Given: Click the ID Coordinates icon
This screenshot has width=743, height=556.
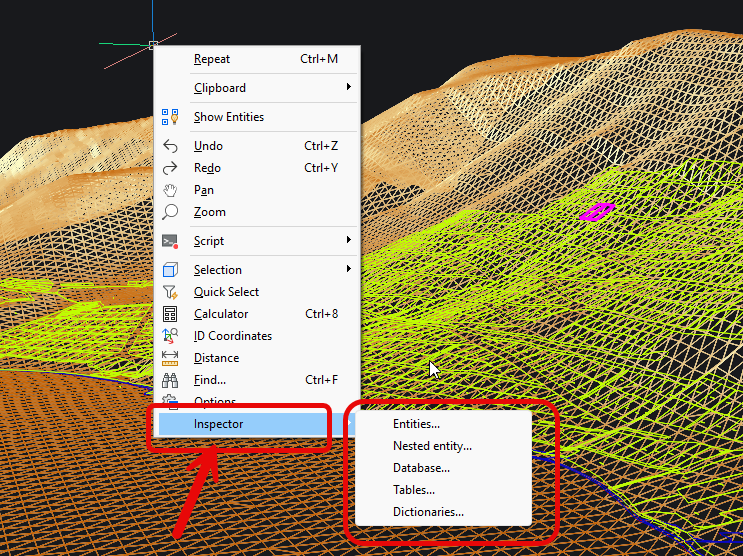Looking at the screenshot, I should [x=170, y=336].
